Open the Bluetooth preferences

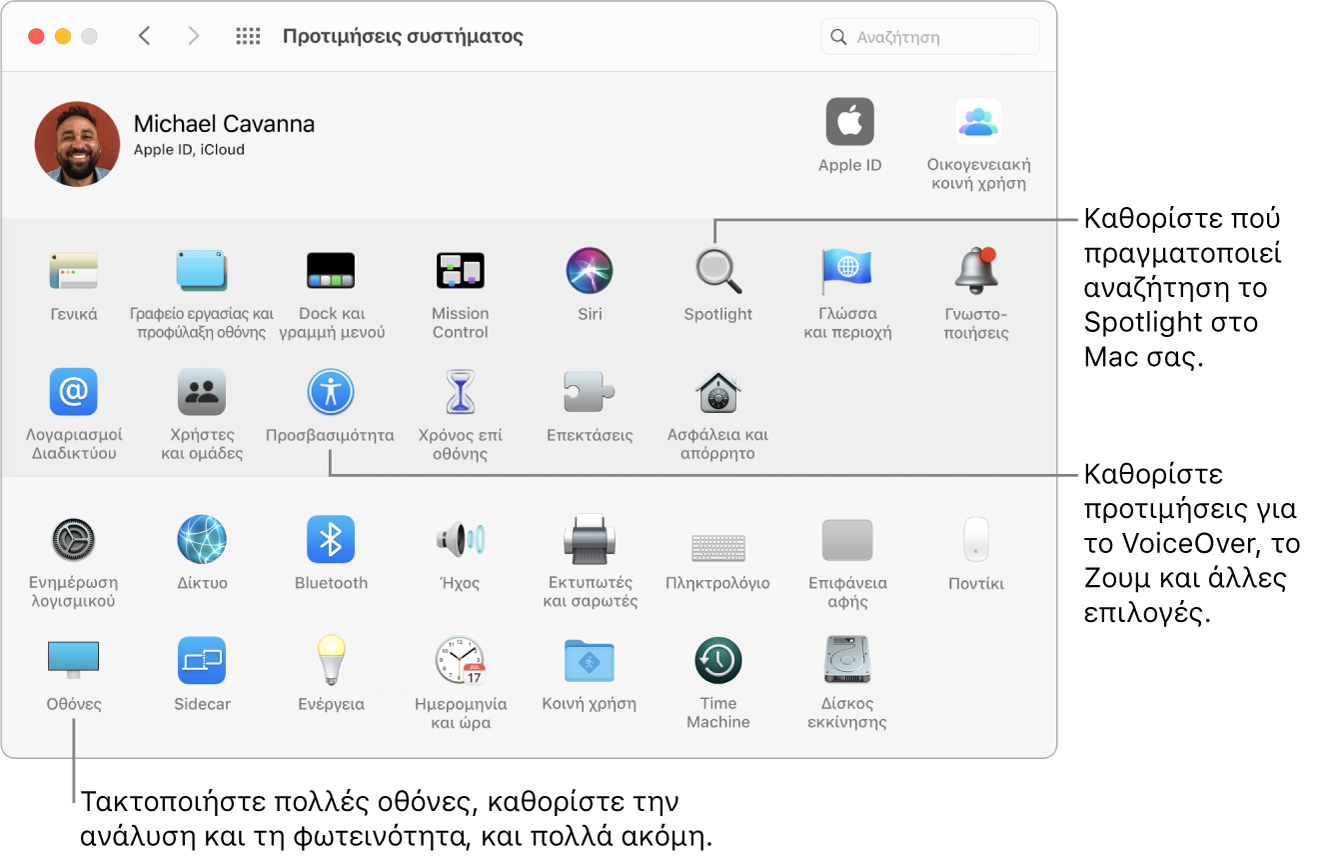coord(331,540)
